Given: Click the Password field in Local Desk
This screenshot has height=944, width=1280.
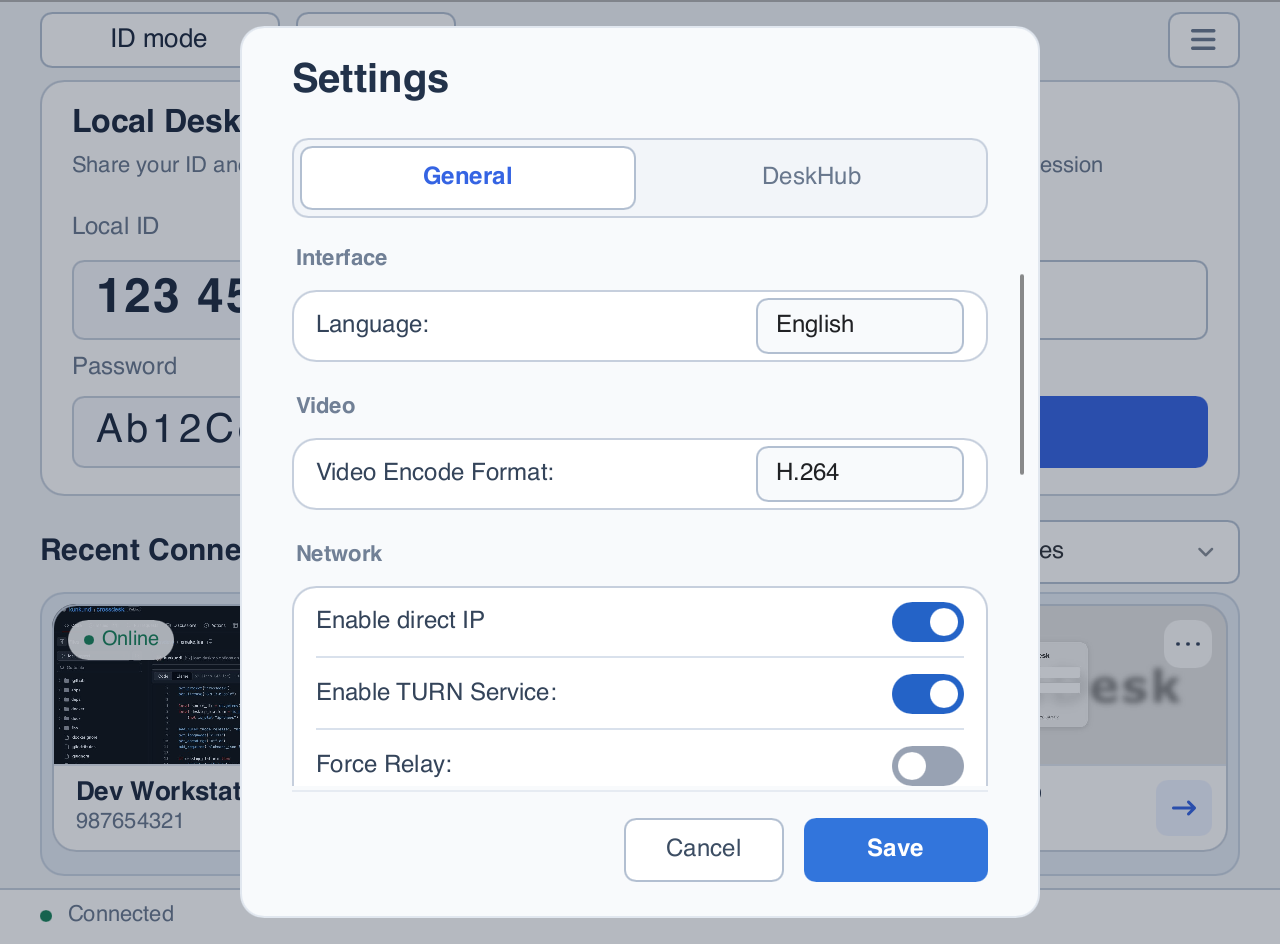Looking at the screenshot, I should [x=157, y=432].
